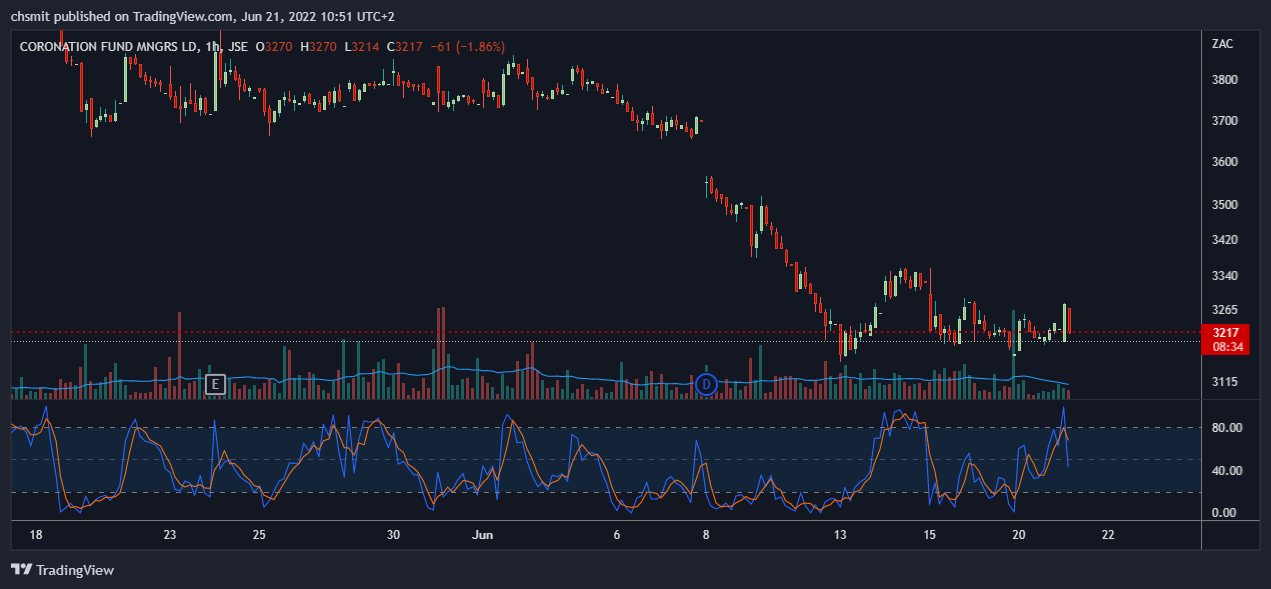Click the TradingView logo at the bottom
This screenshot has width=1271, height=589.
point(62,570)
